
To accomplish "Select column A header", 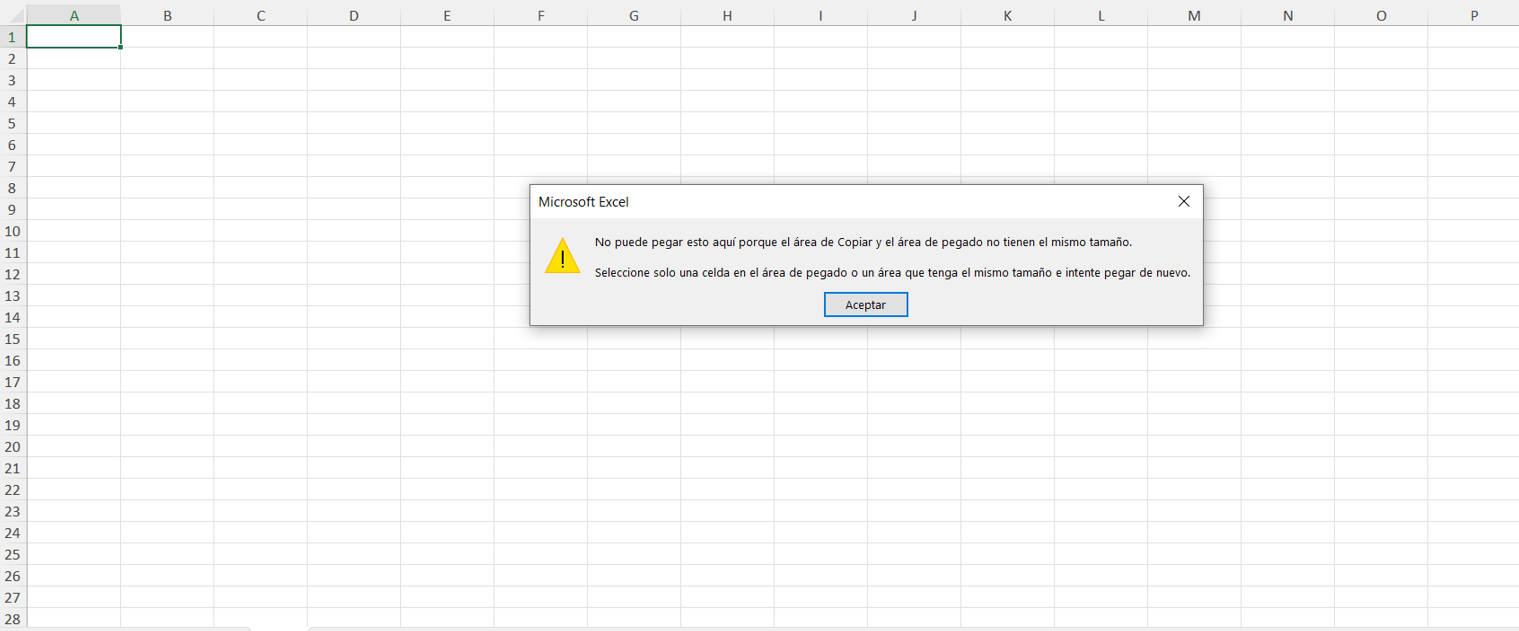I will (x=73, y=15).
